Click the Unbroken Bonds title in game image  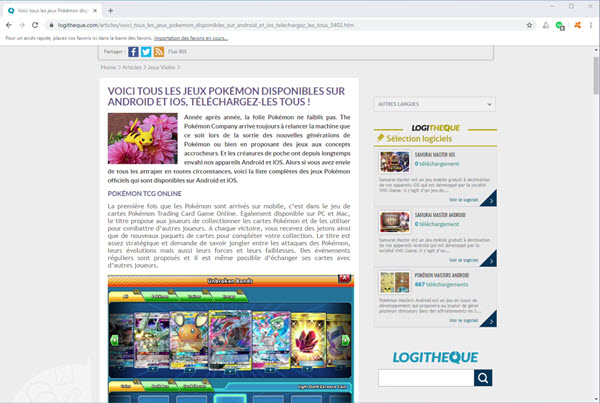tap(230, 281)
